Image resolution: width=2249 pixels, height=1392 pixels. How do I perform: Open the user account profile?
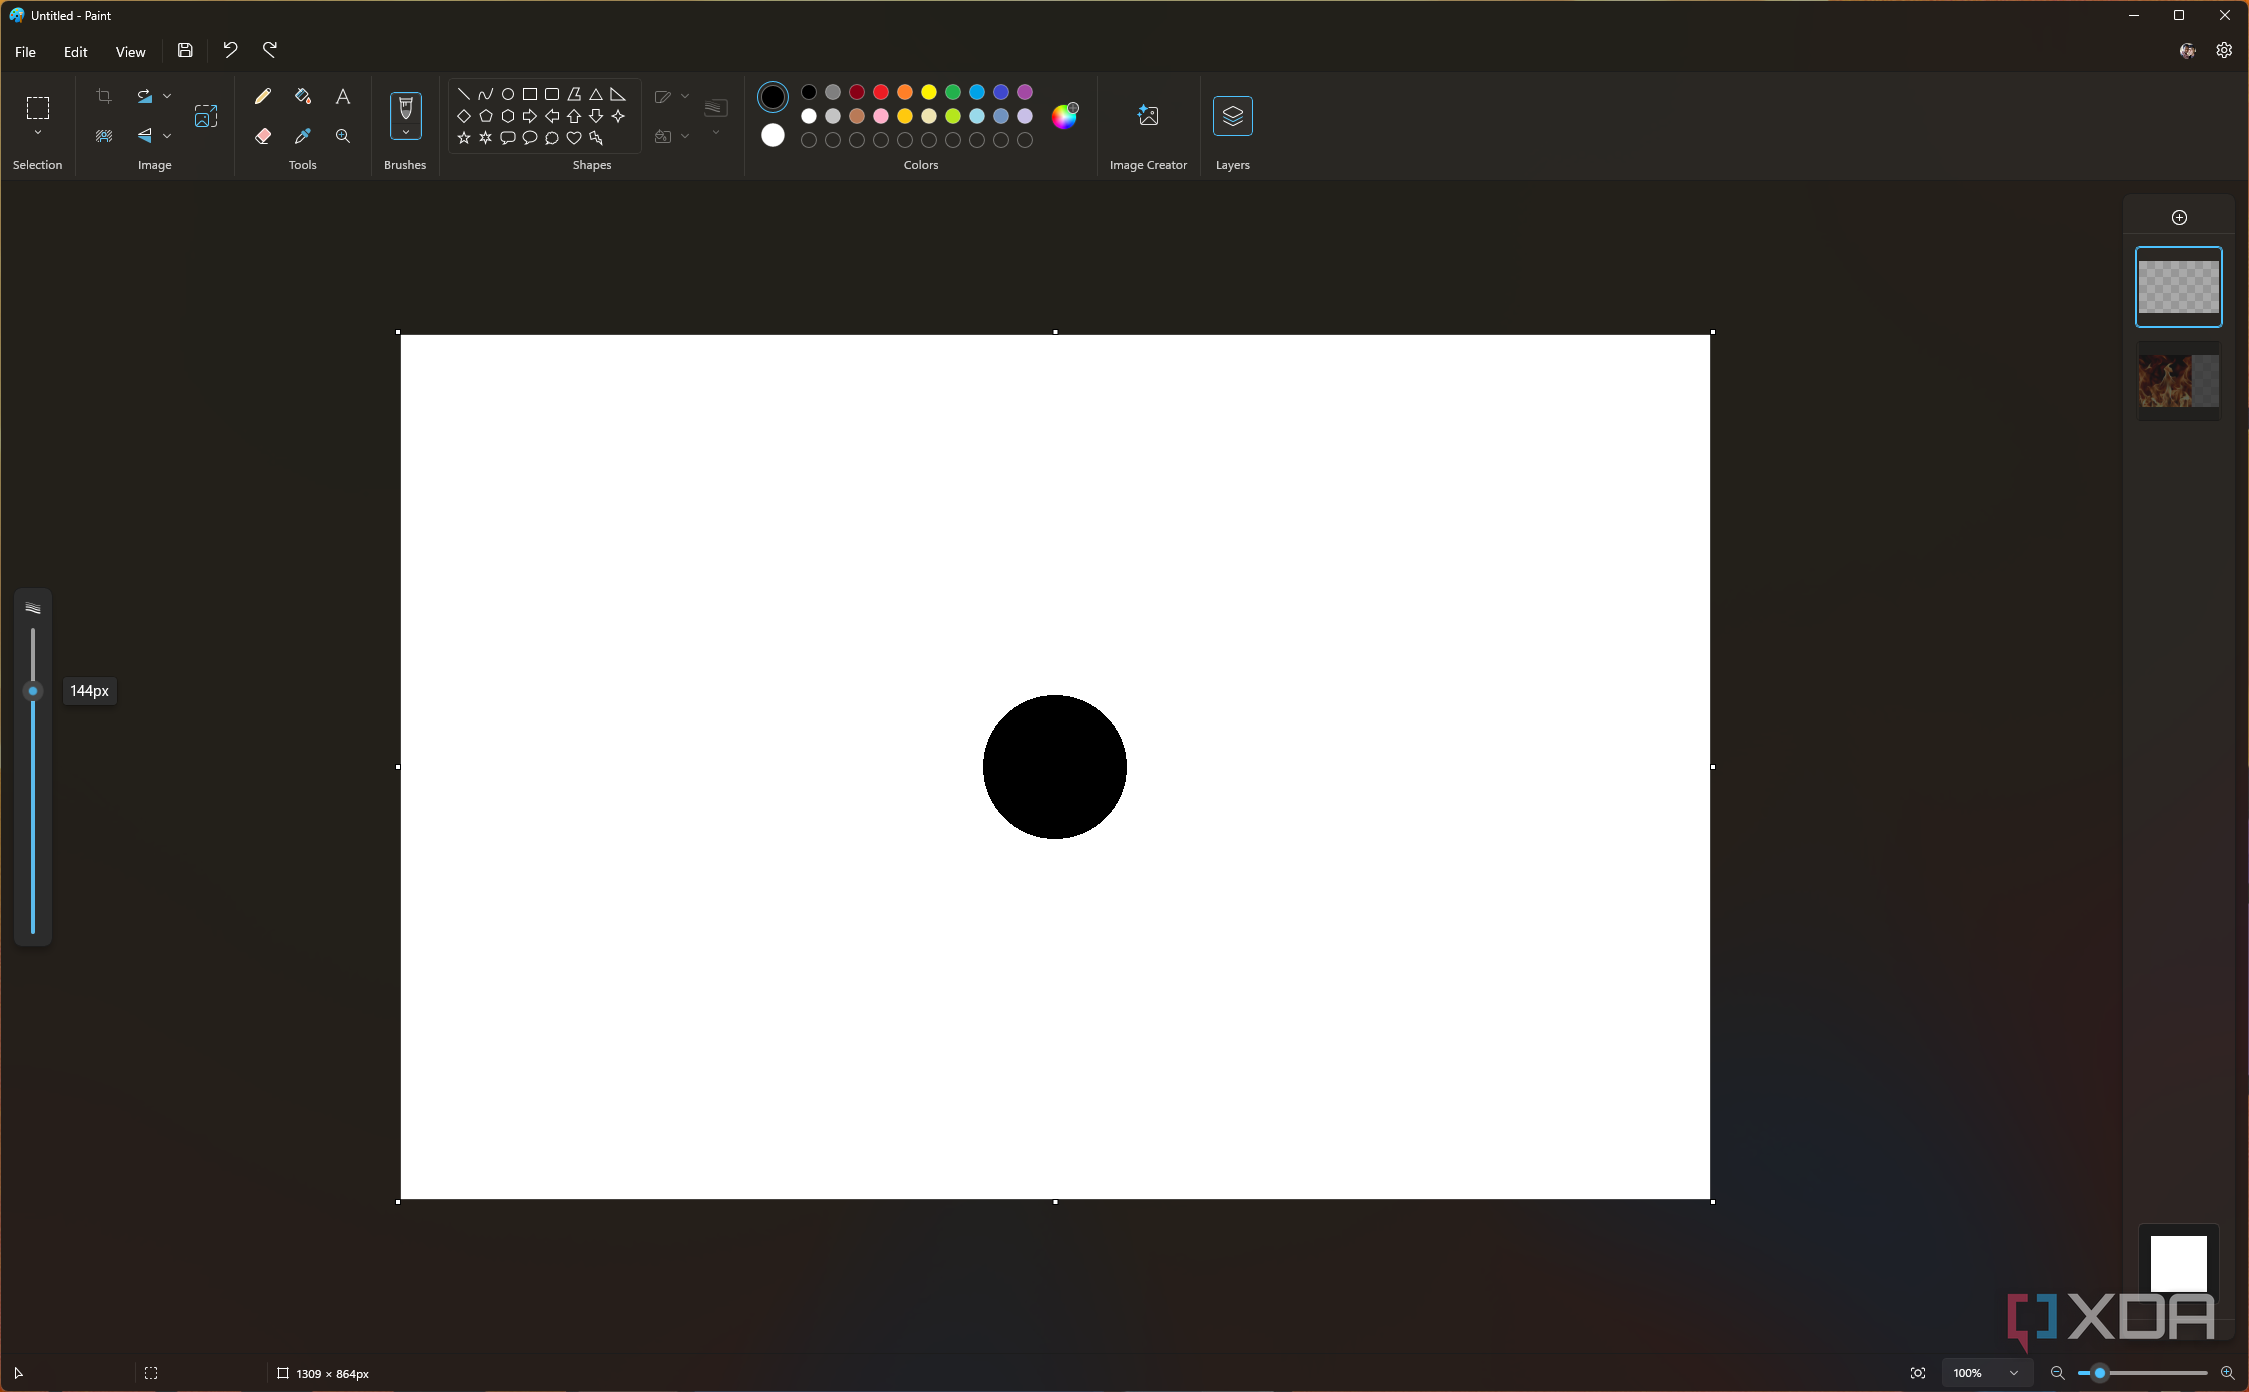pos(2187,50)
